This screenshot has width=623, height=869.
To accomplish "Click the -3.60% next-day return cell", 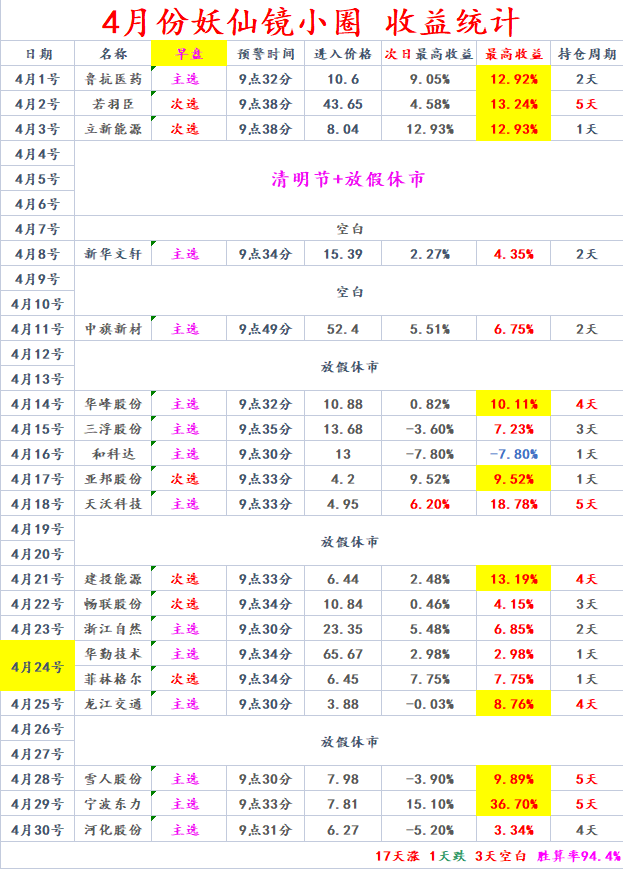I will pos(429,429).
